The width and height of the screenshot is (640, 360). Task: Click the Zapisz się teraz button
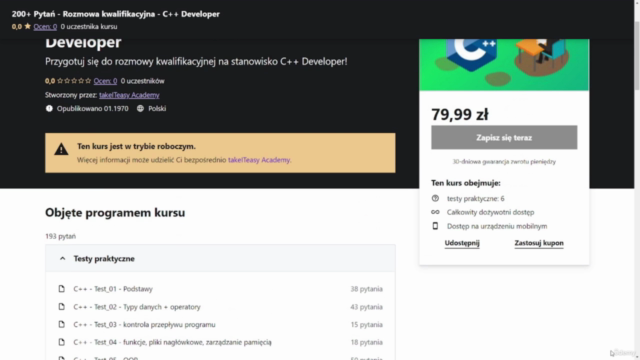(504, 138)
